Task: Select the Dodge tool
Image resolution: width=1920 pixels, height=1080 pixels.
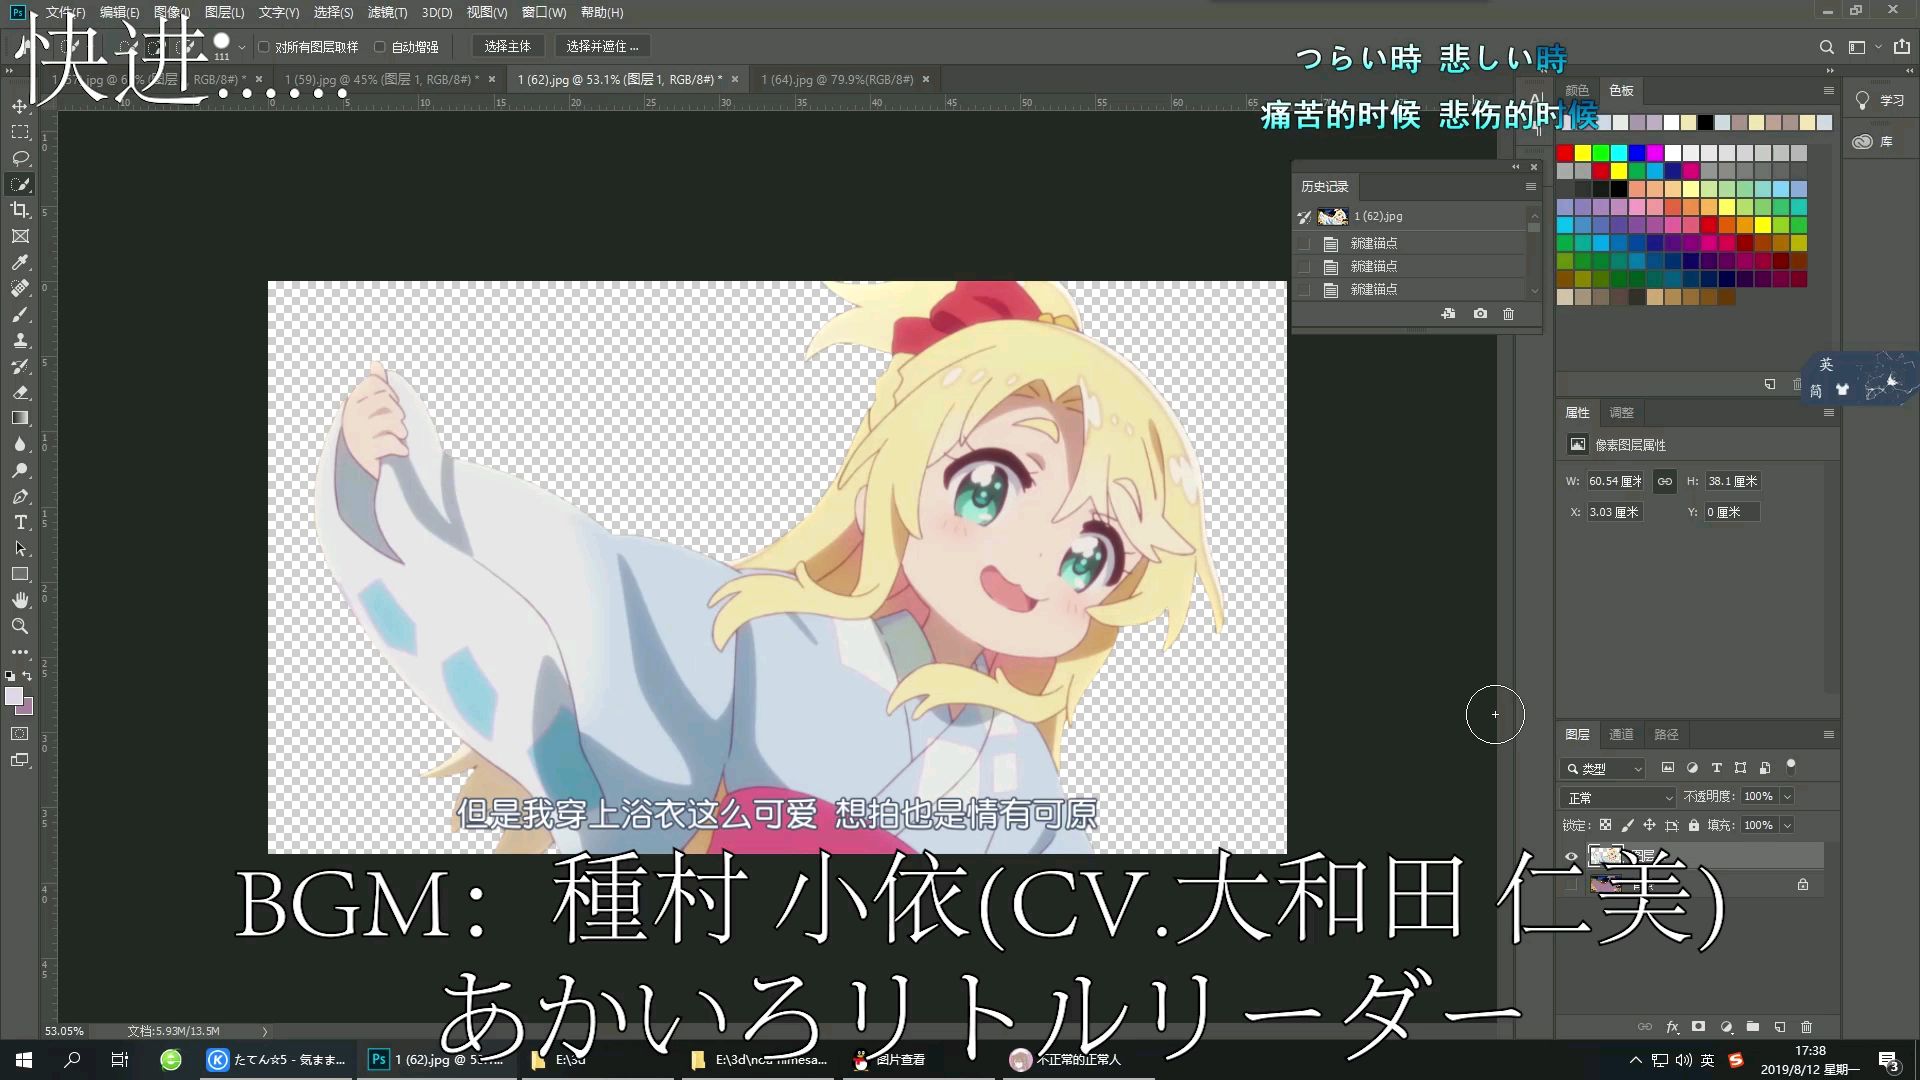Action: [x=20, y=470]
